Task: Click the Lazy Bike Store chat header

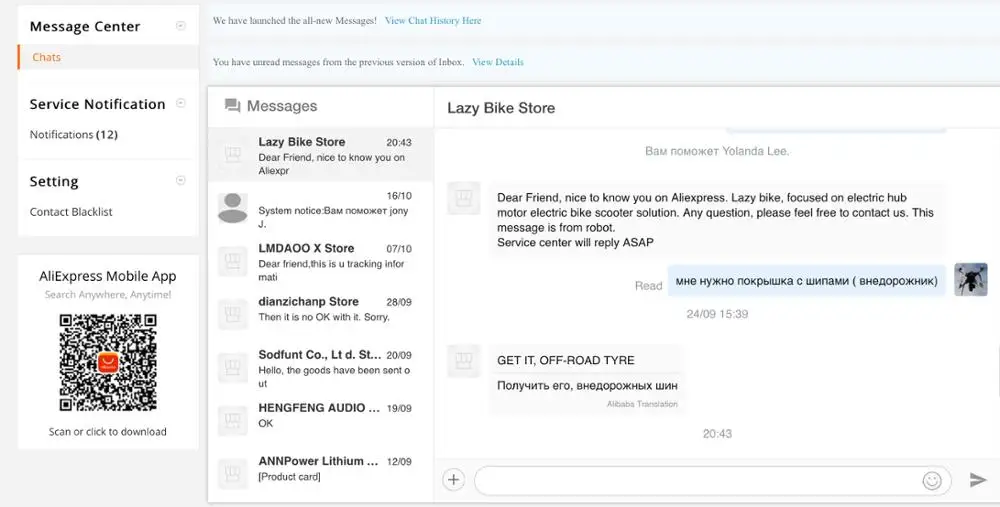Action: tap(501, 108)
